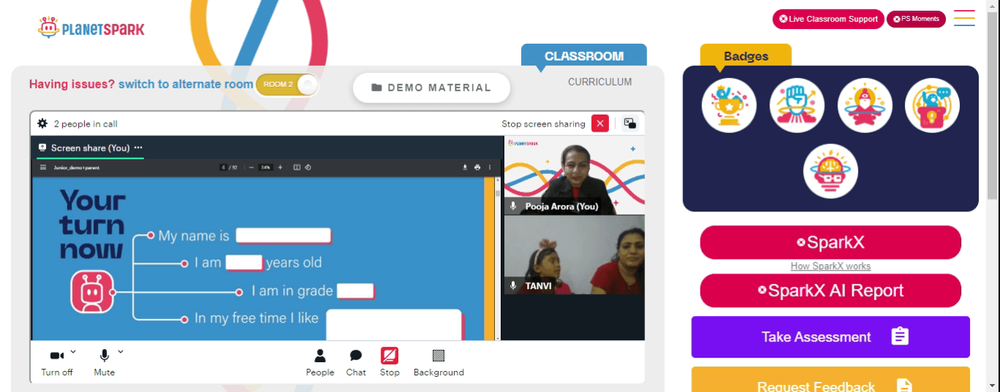This screenshot has width=1000, height=392.
Task: Open SparkX AI Report
Action: coord(830,291)
